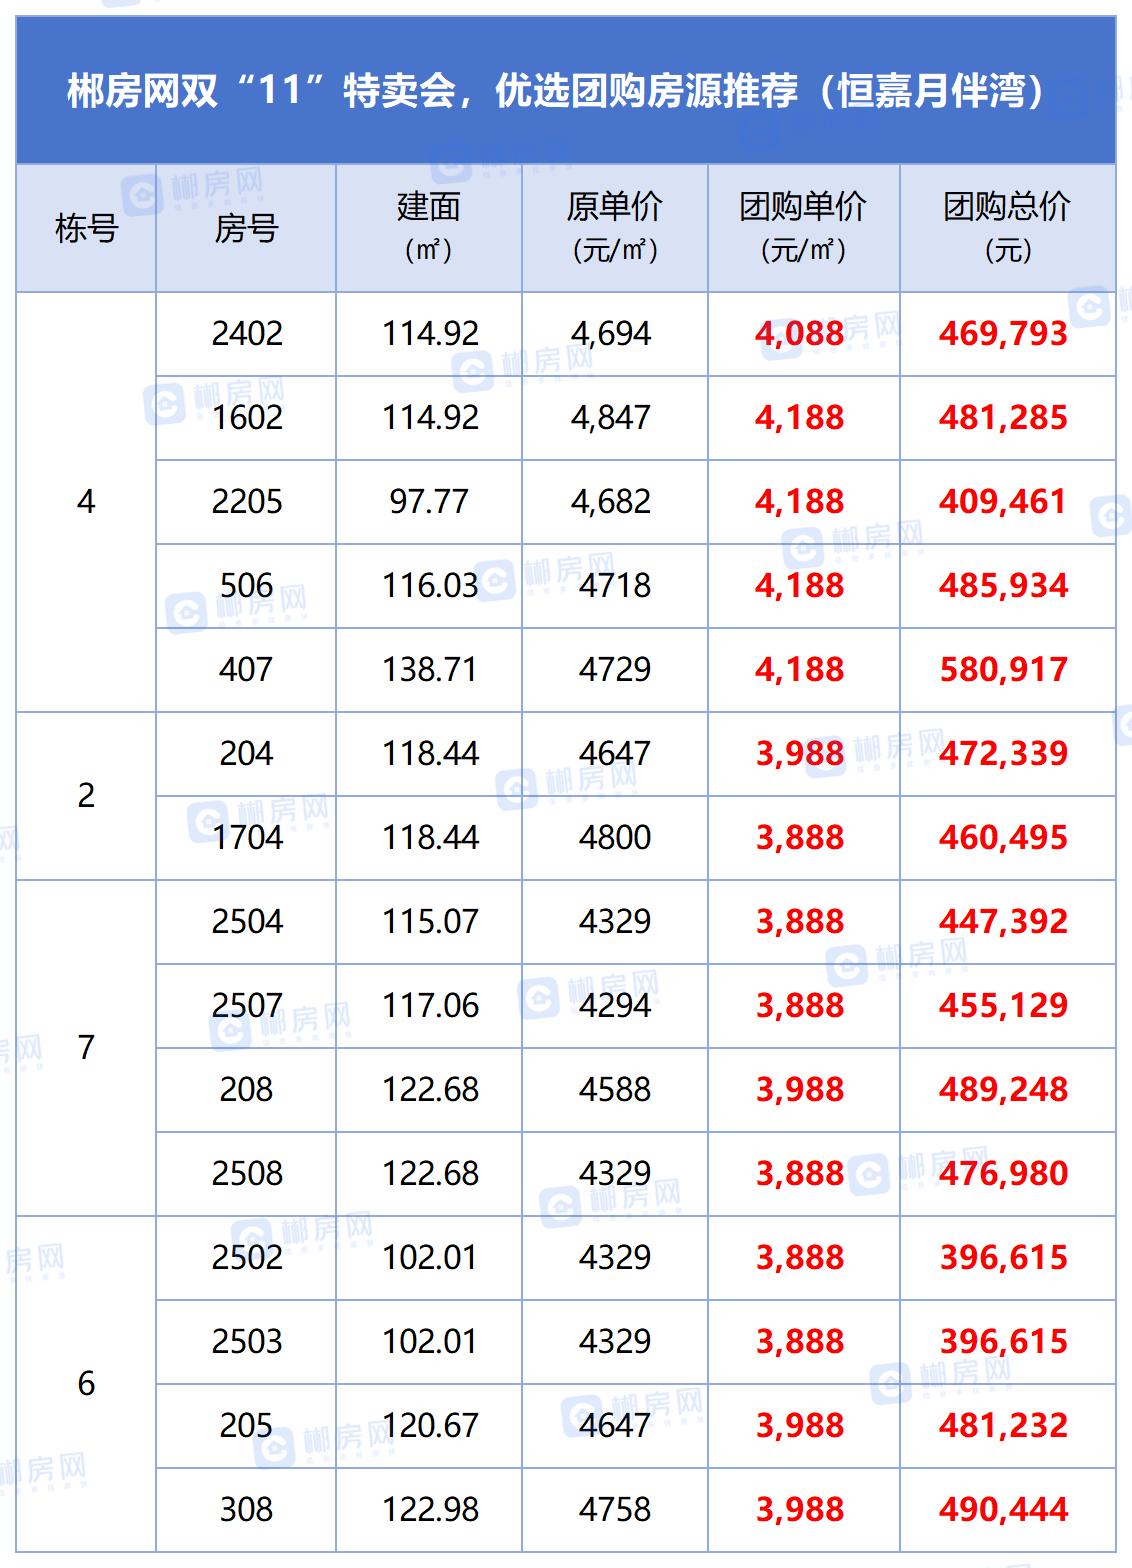Select total price 490,444

pos(1003,1510)
